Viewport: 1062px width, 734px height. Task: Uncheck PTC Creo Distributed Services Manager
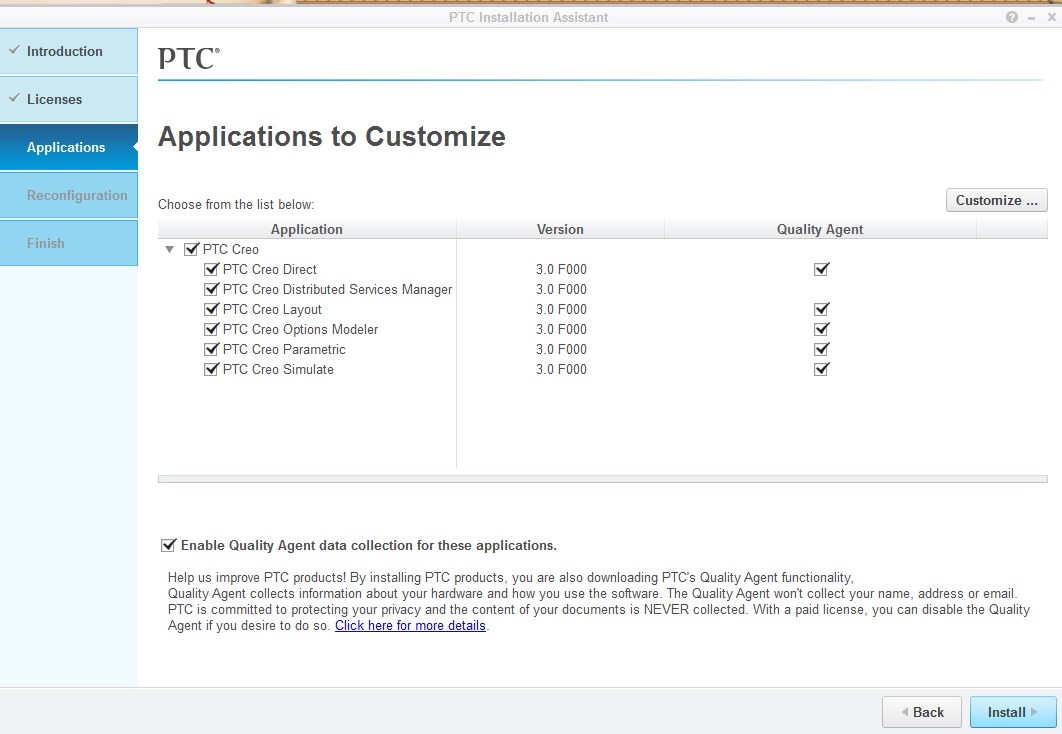(x=211, y=288)
